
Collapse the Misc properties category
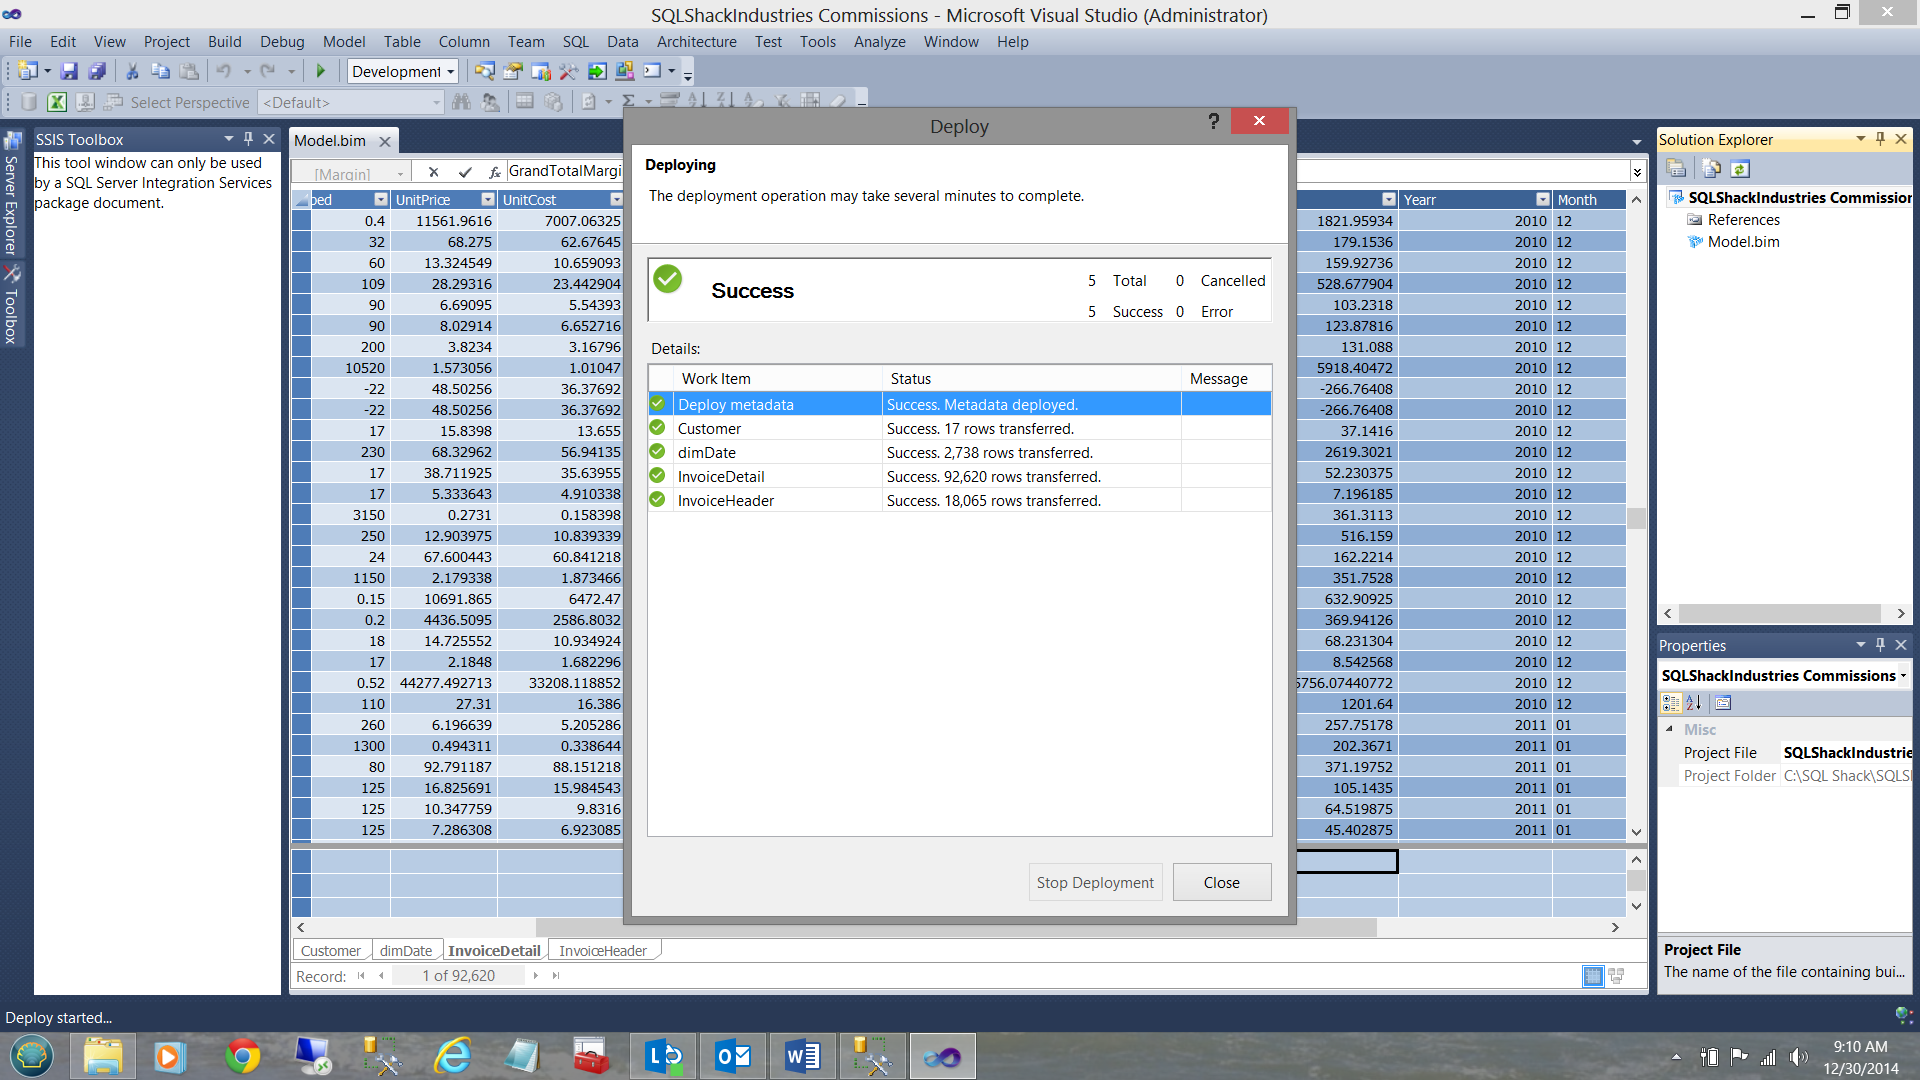tap(1669, 729)
